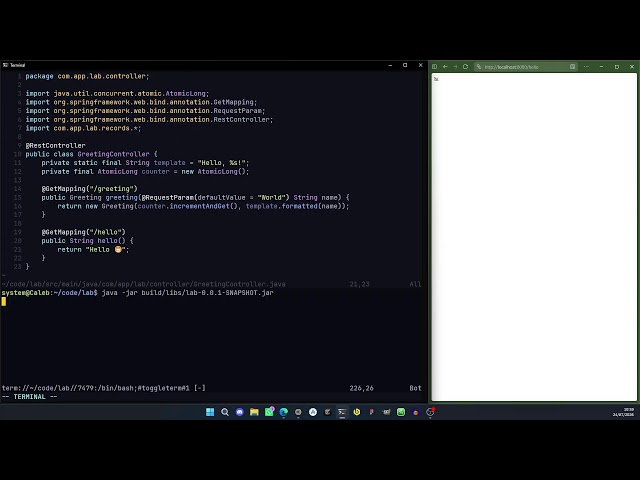The height and width of the screenshot is (480, 640).
Task: Click 'template.formatted(name)' call
Action: (293, 206)
